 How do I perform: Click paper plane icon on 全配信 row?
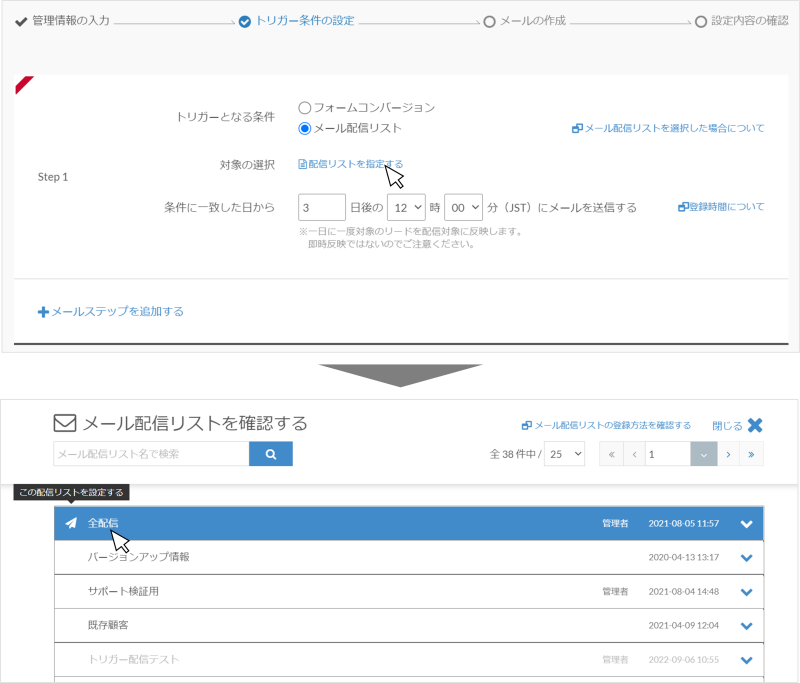point(71,523)
